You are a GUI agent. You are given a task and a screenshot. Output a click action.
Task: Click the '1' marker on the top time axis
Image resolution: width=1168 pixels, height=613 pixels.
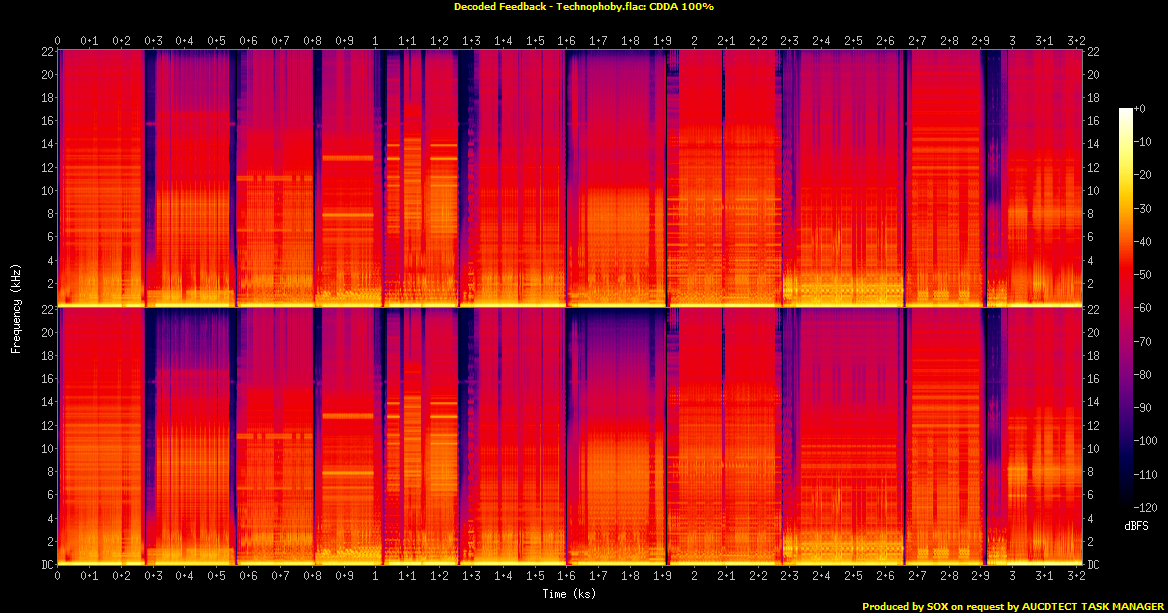(376, 40)
